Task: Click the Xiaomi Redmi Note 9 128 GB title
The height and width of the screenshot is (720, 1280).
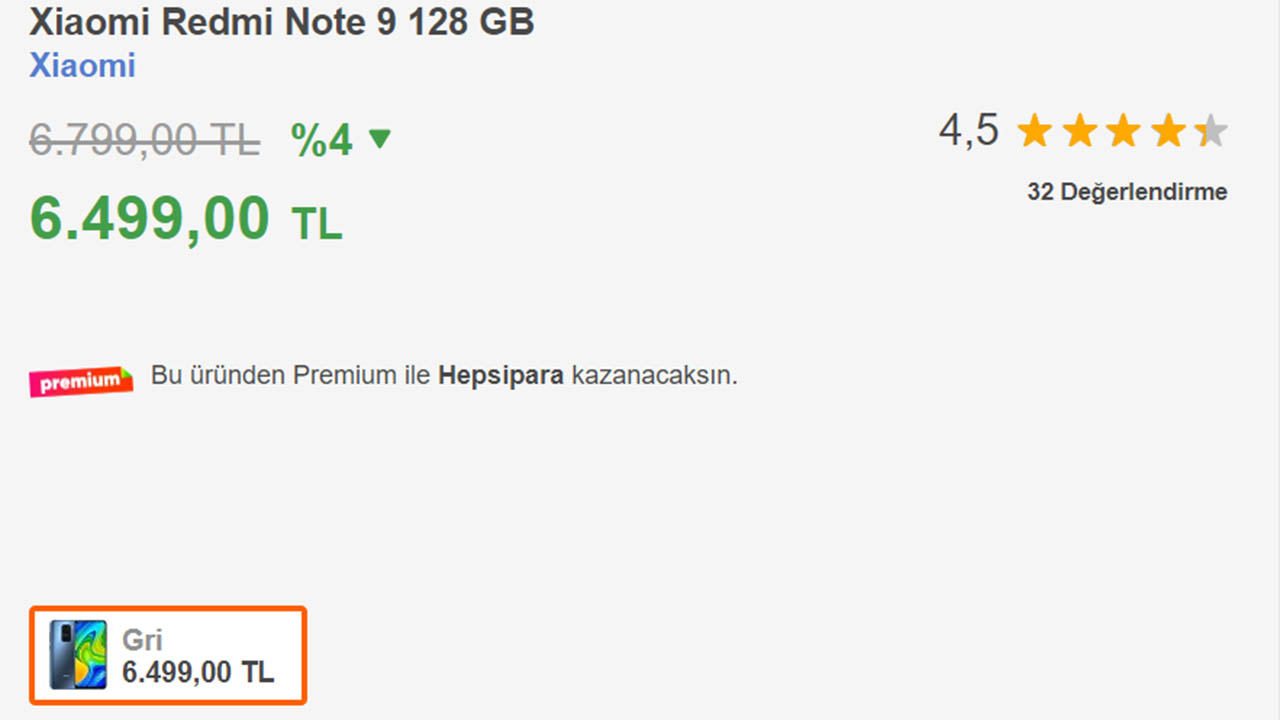Action: coord(282,22)
